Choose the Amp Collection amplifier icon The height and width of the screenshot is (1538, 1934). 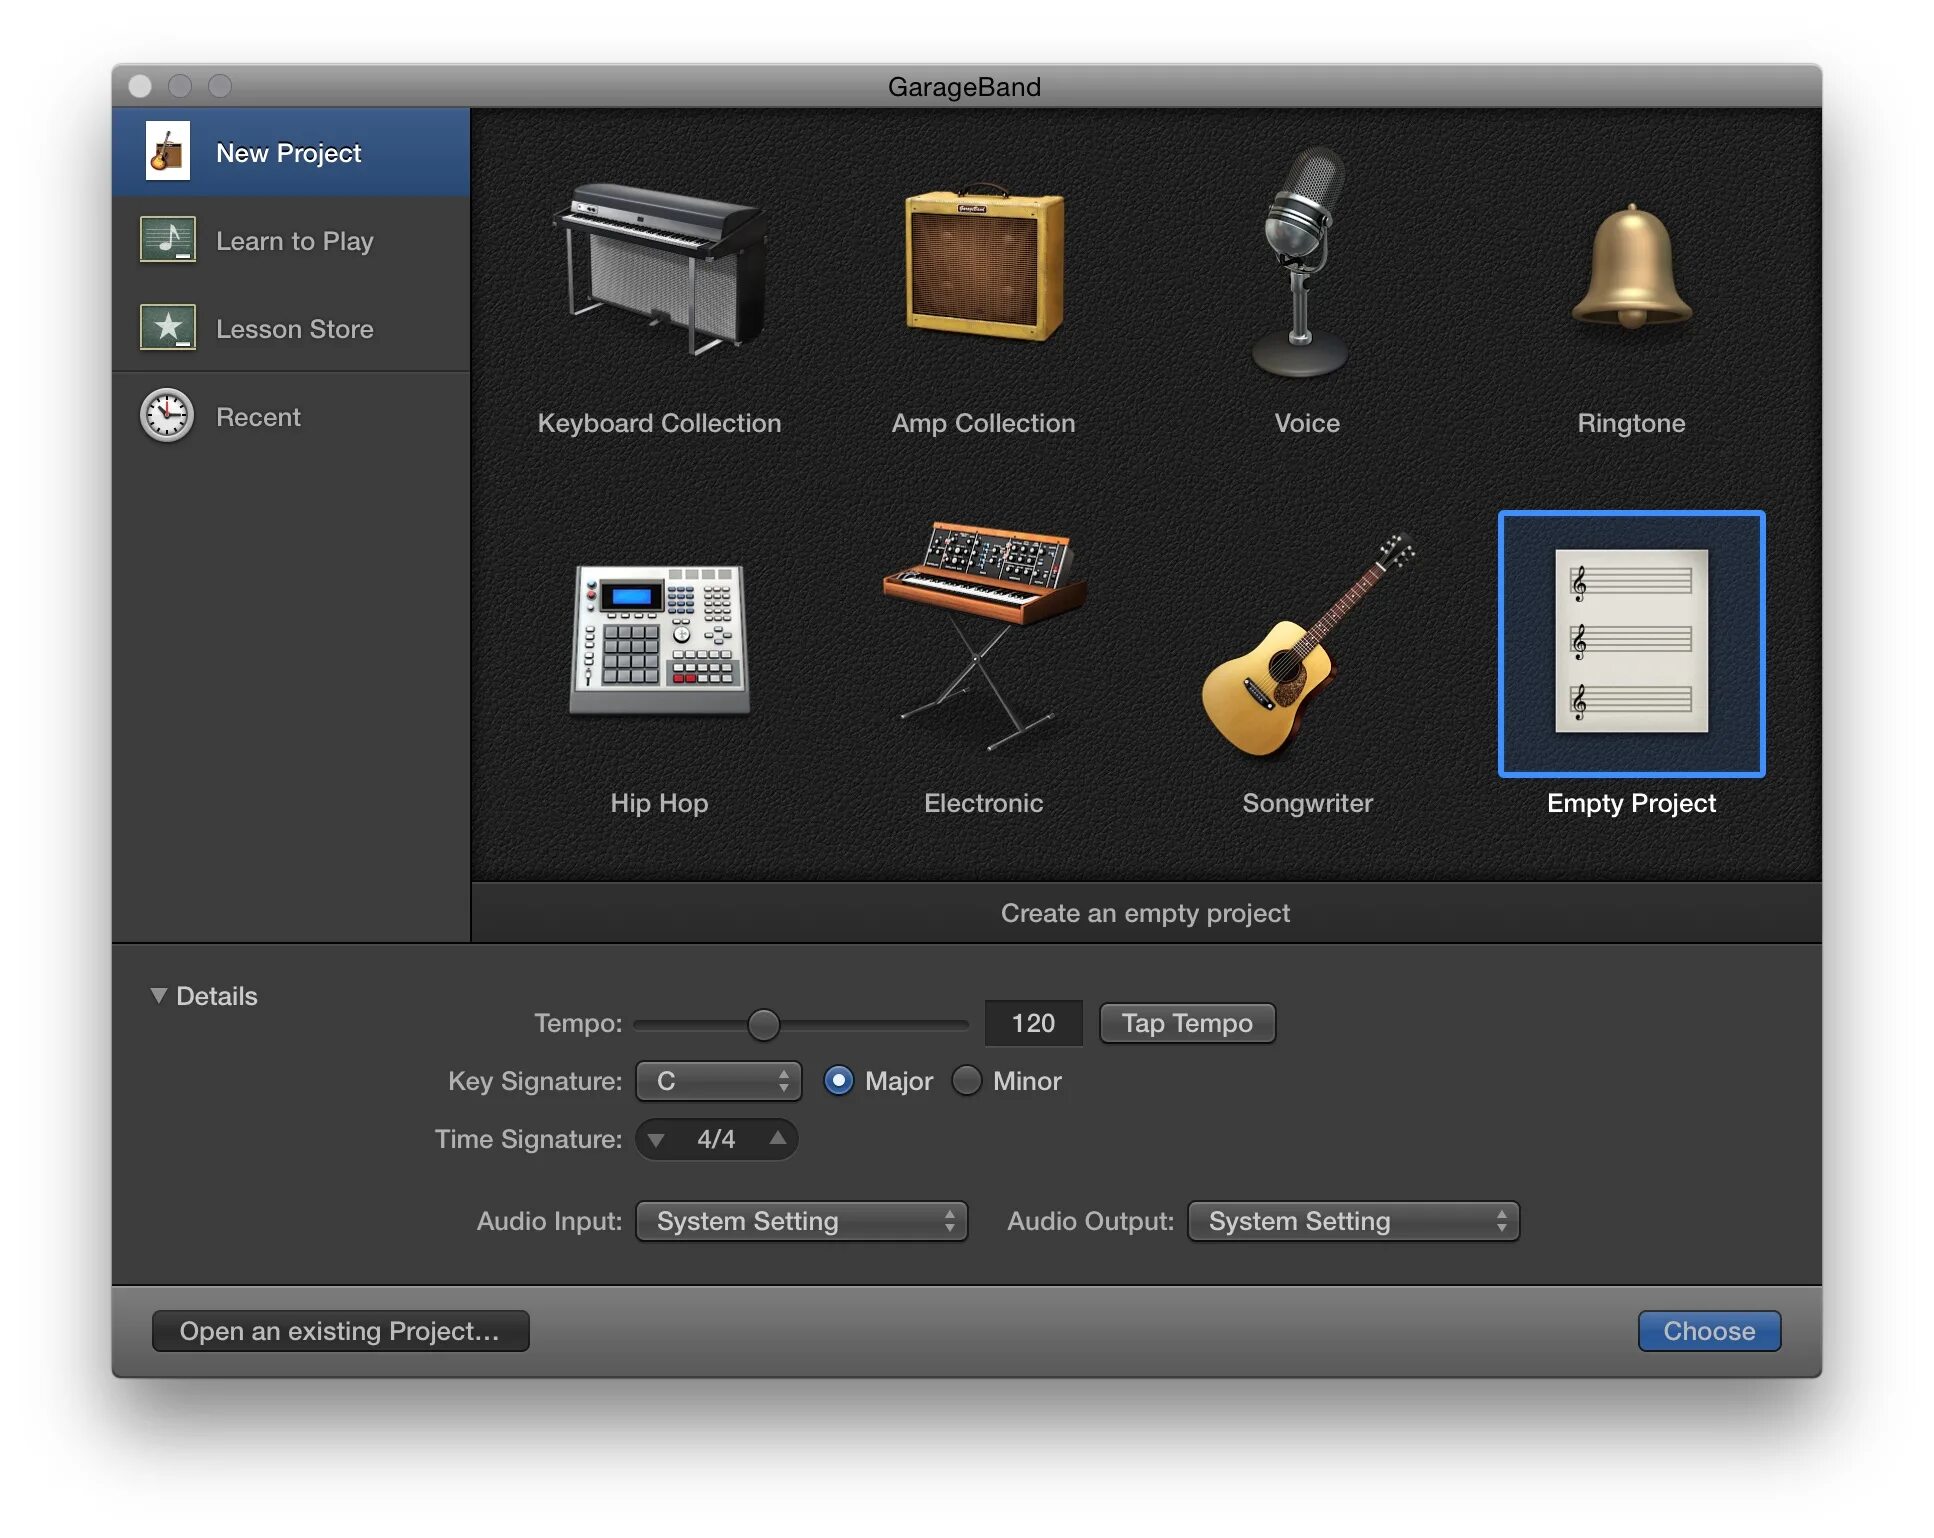(983, 264)
